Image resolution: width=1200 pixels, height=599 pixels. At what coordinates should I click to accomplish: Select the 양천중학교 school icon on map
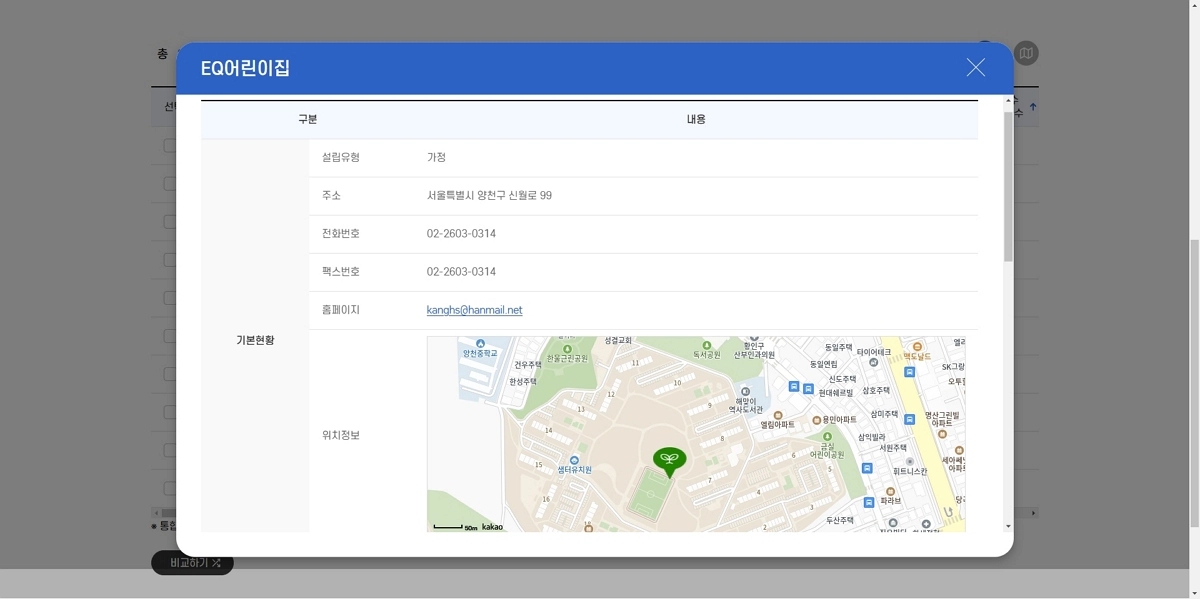coord(480,343)
